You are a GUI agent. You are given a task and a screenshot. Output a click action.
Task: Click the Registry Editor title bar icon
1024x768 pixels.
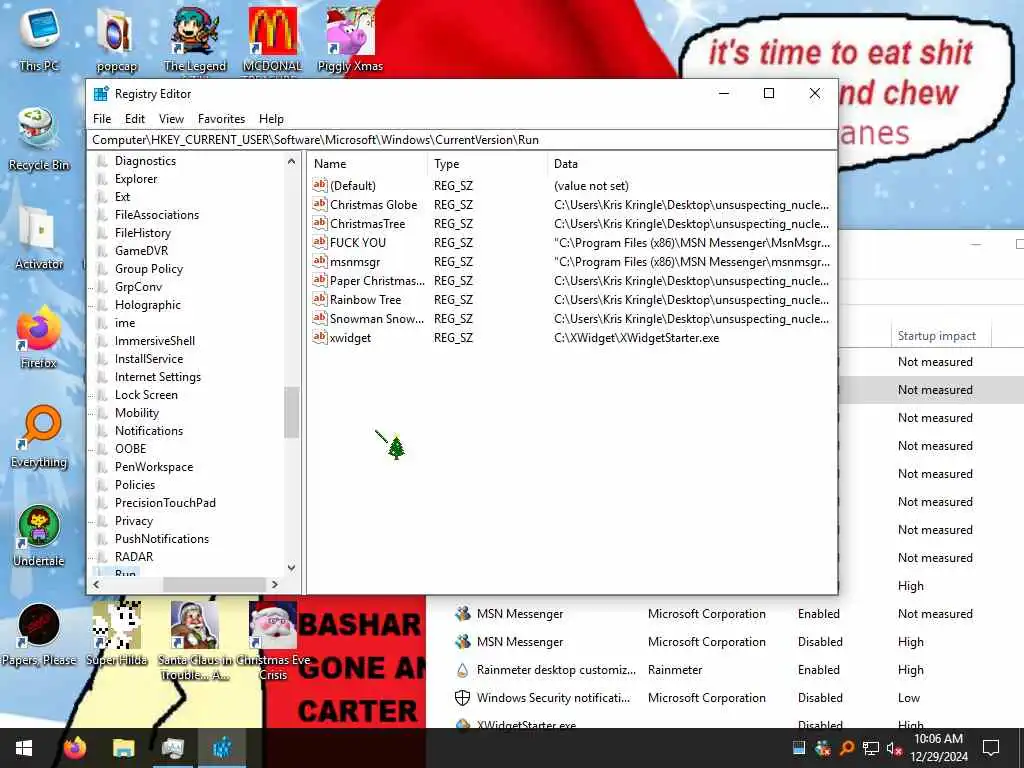(x=101, y=93)
